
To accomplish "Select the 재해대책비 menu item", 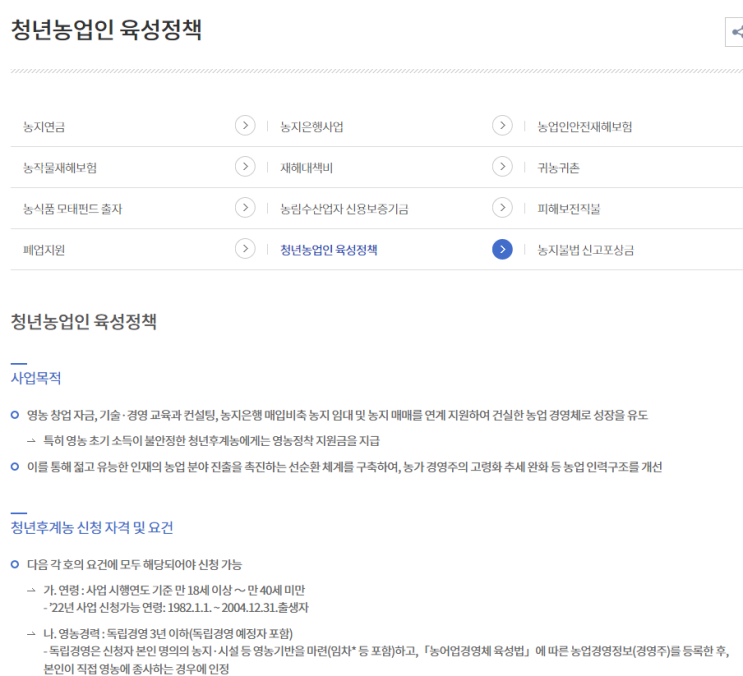I will point(306,168).
